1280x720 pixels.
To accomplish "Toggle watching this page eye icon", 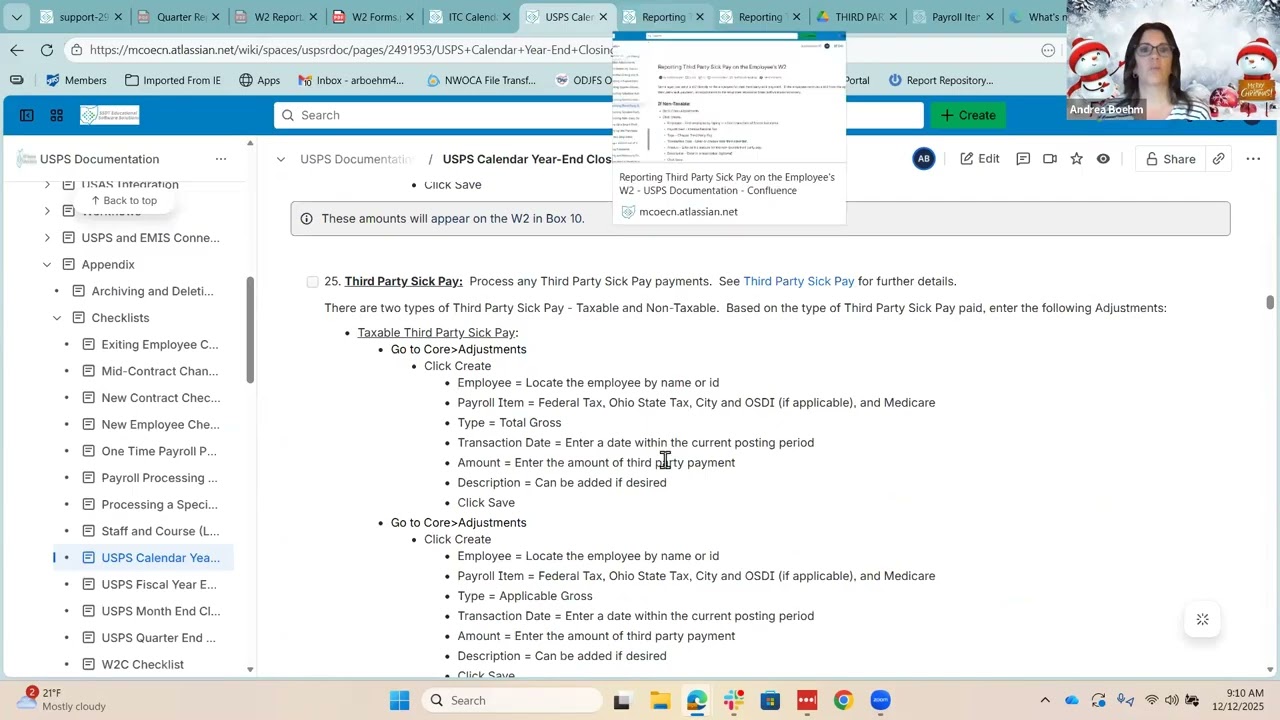I will pos(1103,159).
